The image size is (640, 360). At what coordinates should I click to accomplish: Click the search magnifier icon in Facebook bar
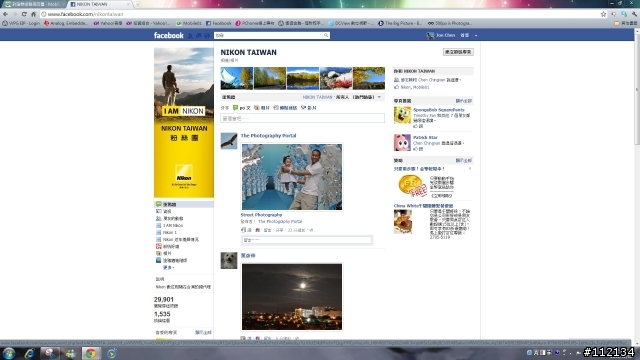pos(326,36)
